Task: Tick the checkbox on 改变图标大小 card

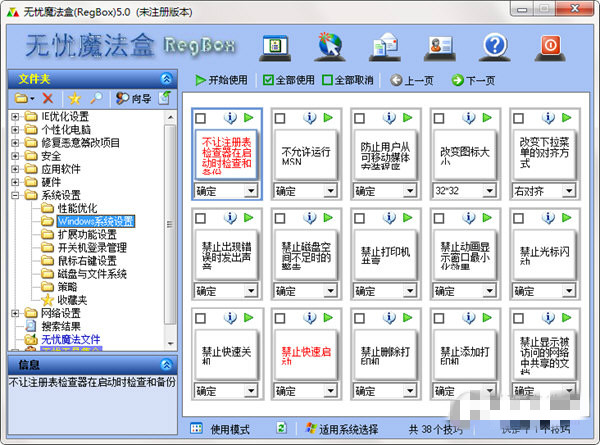Action: (439, 118)
